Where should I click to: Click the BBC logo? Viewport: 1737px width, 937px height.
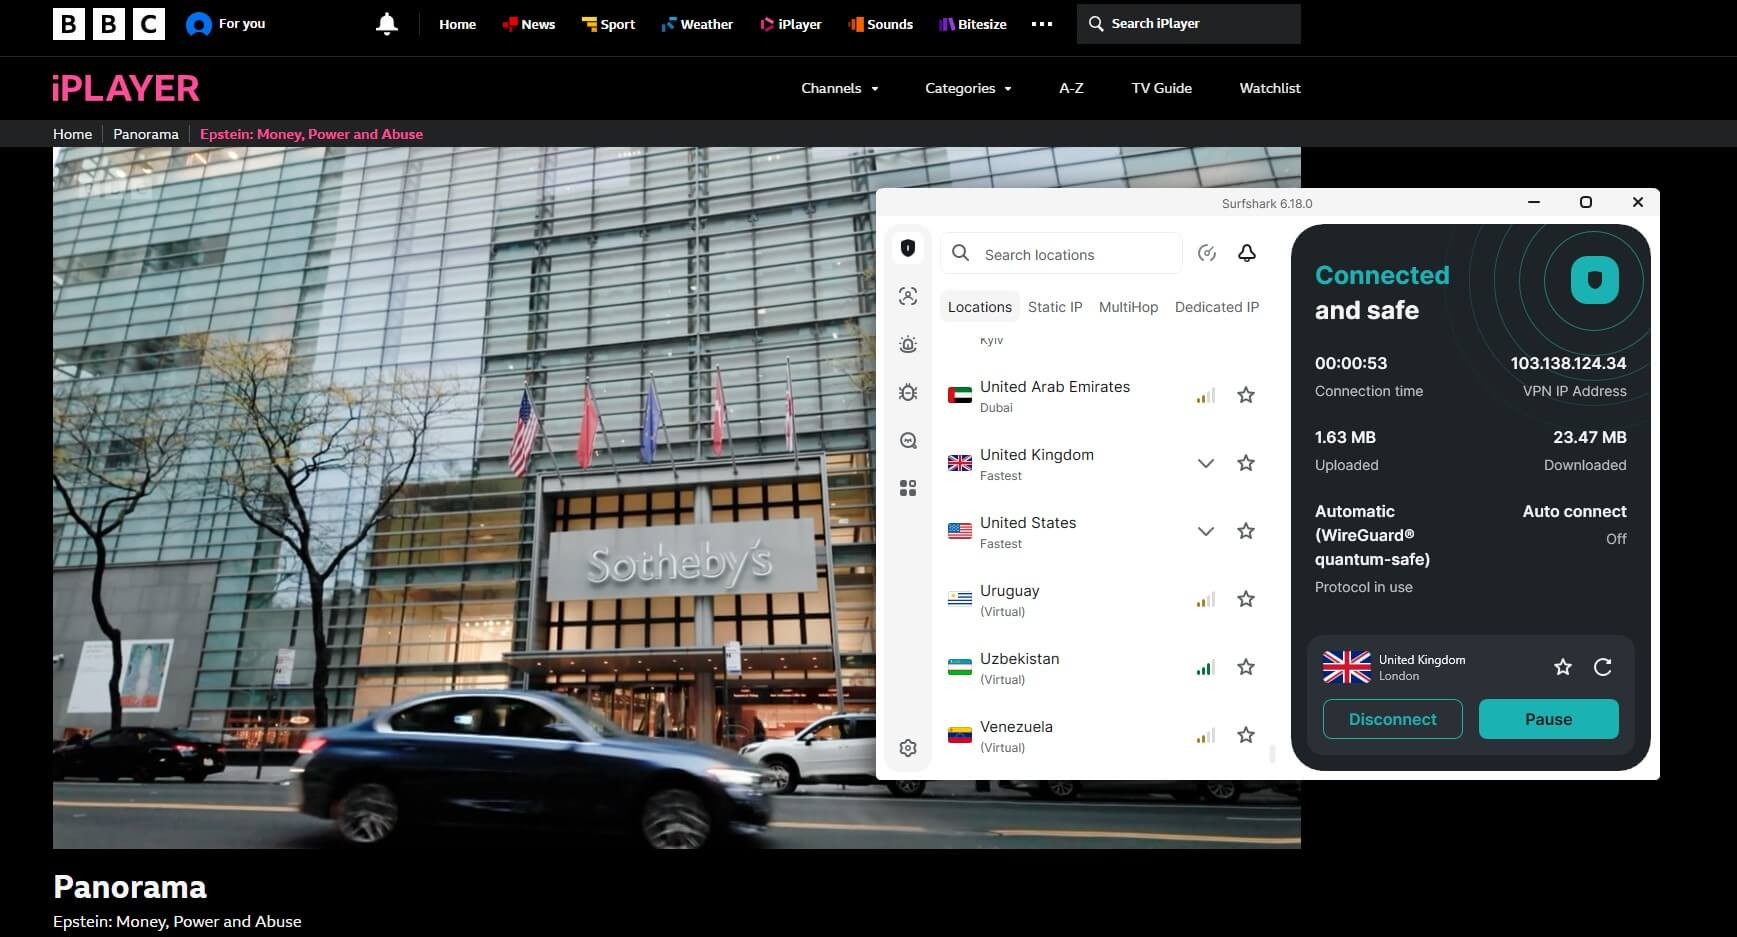click(109, 24)
